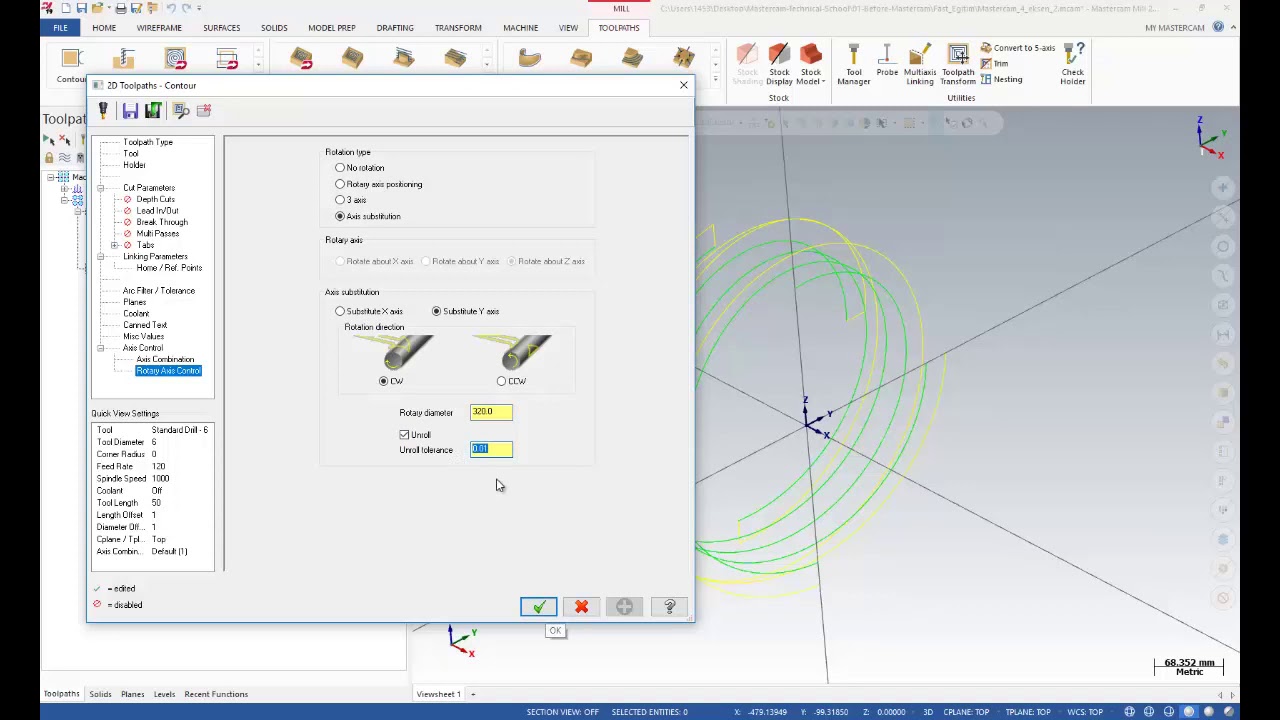
Task: Select Axis substitution radio button
Action: point(340,216)
